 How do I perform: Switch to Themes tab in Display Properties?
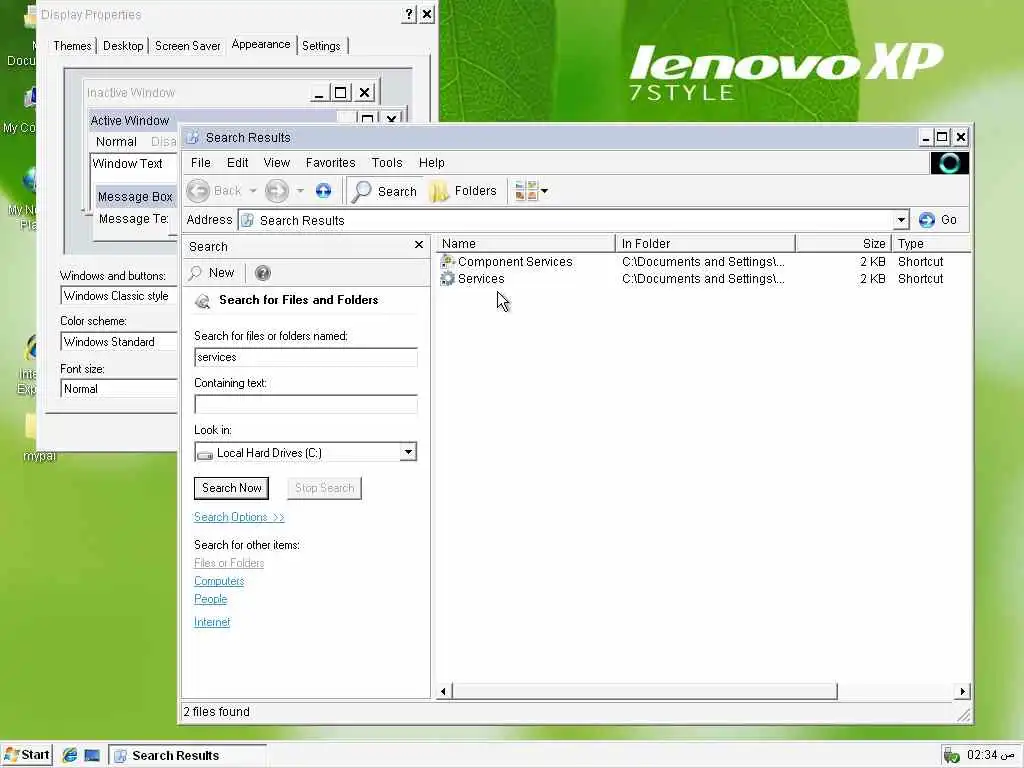[x=72, y=46]
